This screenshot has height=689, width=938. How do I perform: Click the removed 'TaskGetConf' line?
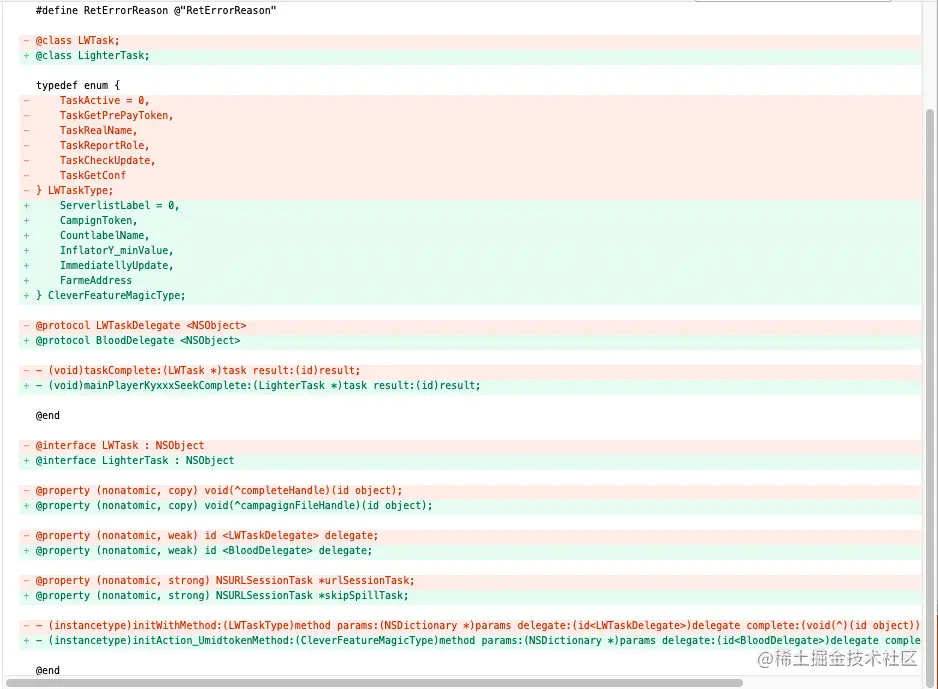click(470, 175)
